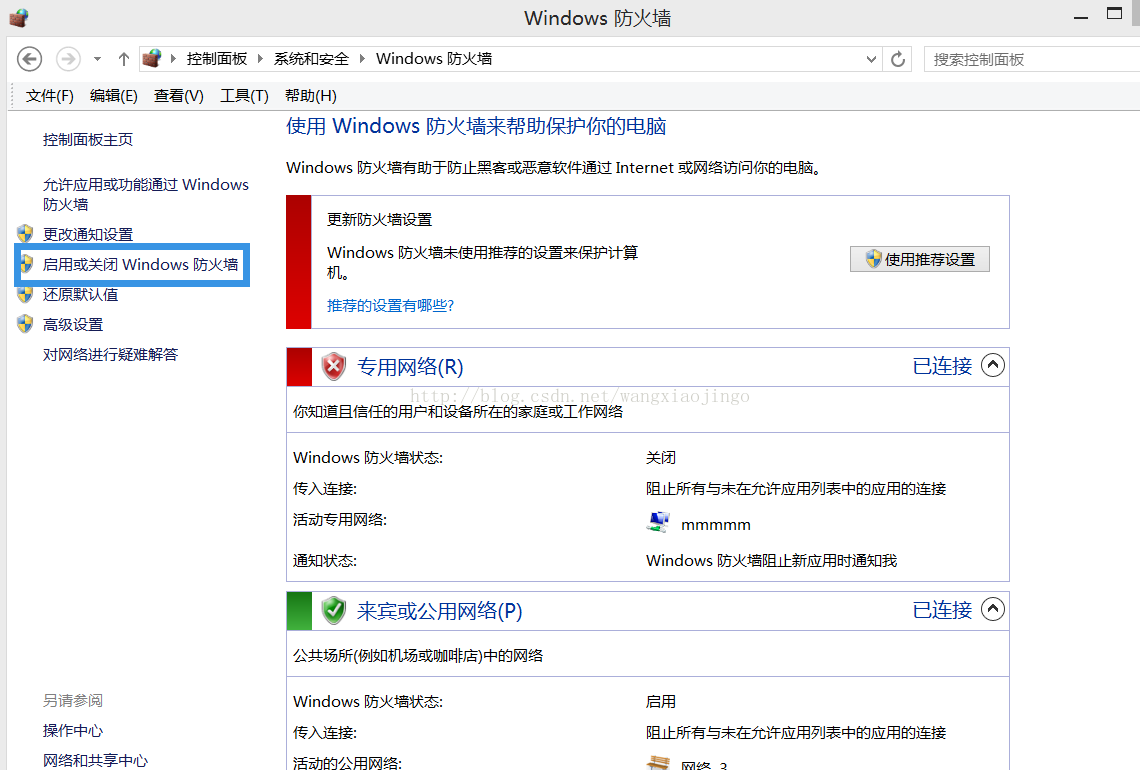Minimize the Windows 防火墙 window
This screenshot has width=1140, height=770.
[x=1081, y=17]
